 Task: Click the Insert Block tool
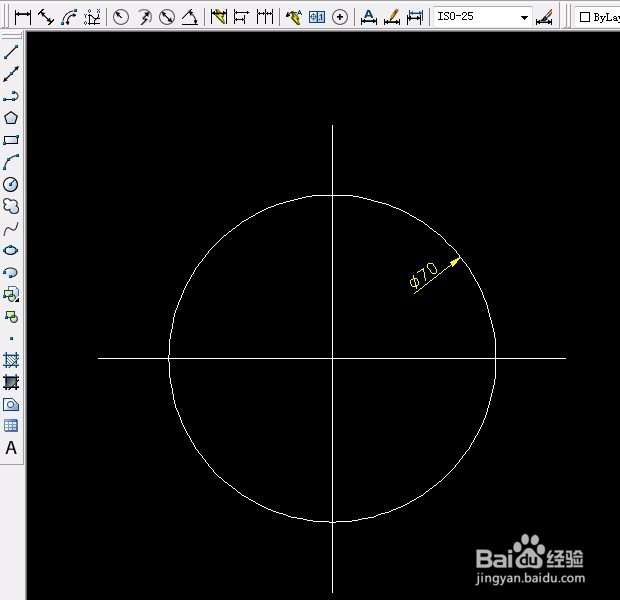(x=11, y=295)
